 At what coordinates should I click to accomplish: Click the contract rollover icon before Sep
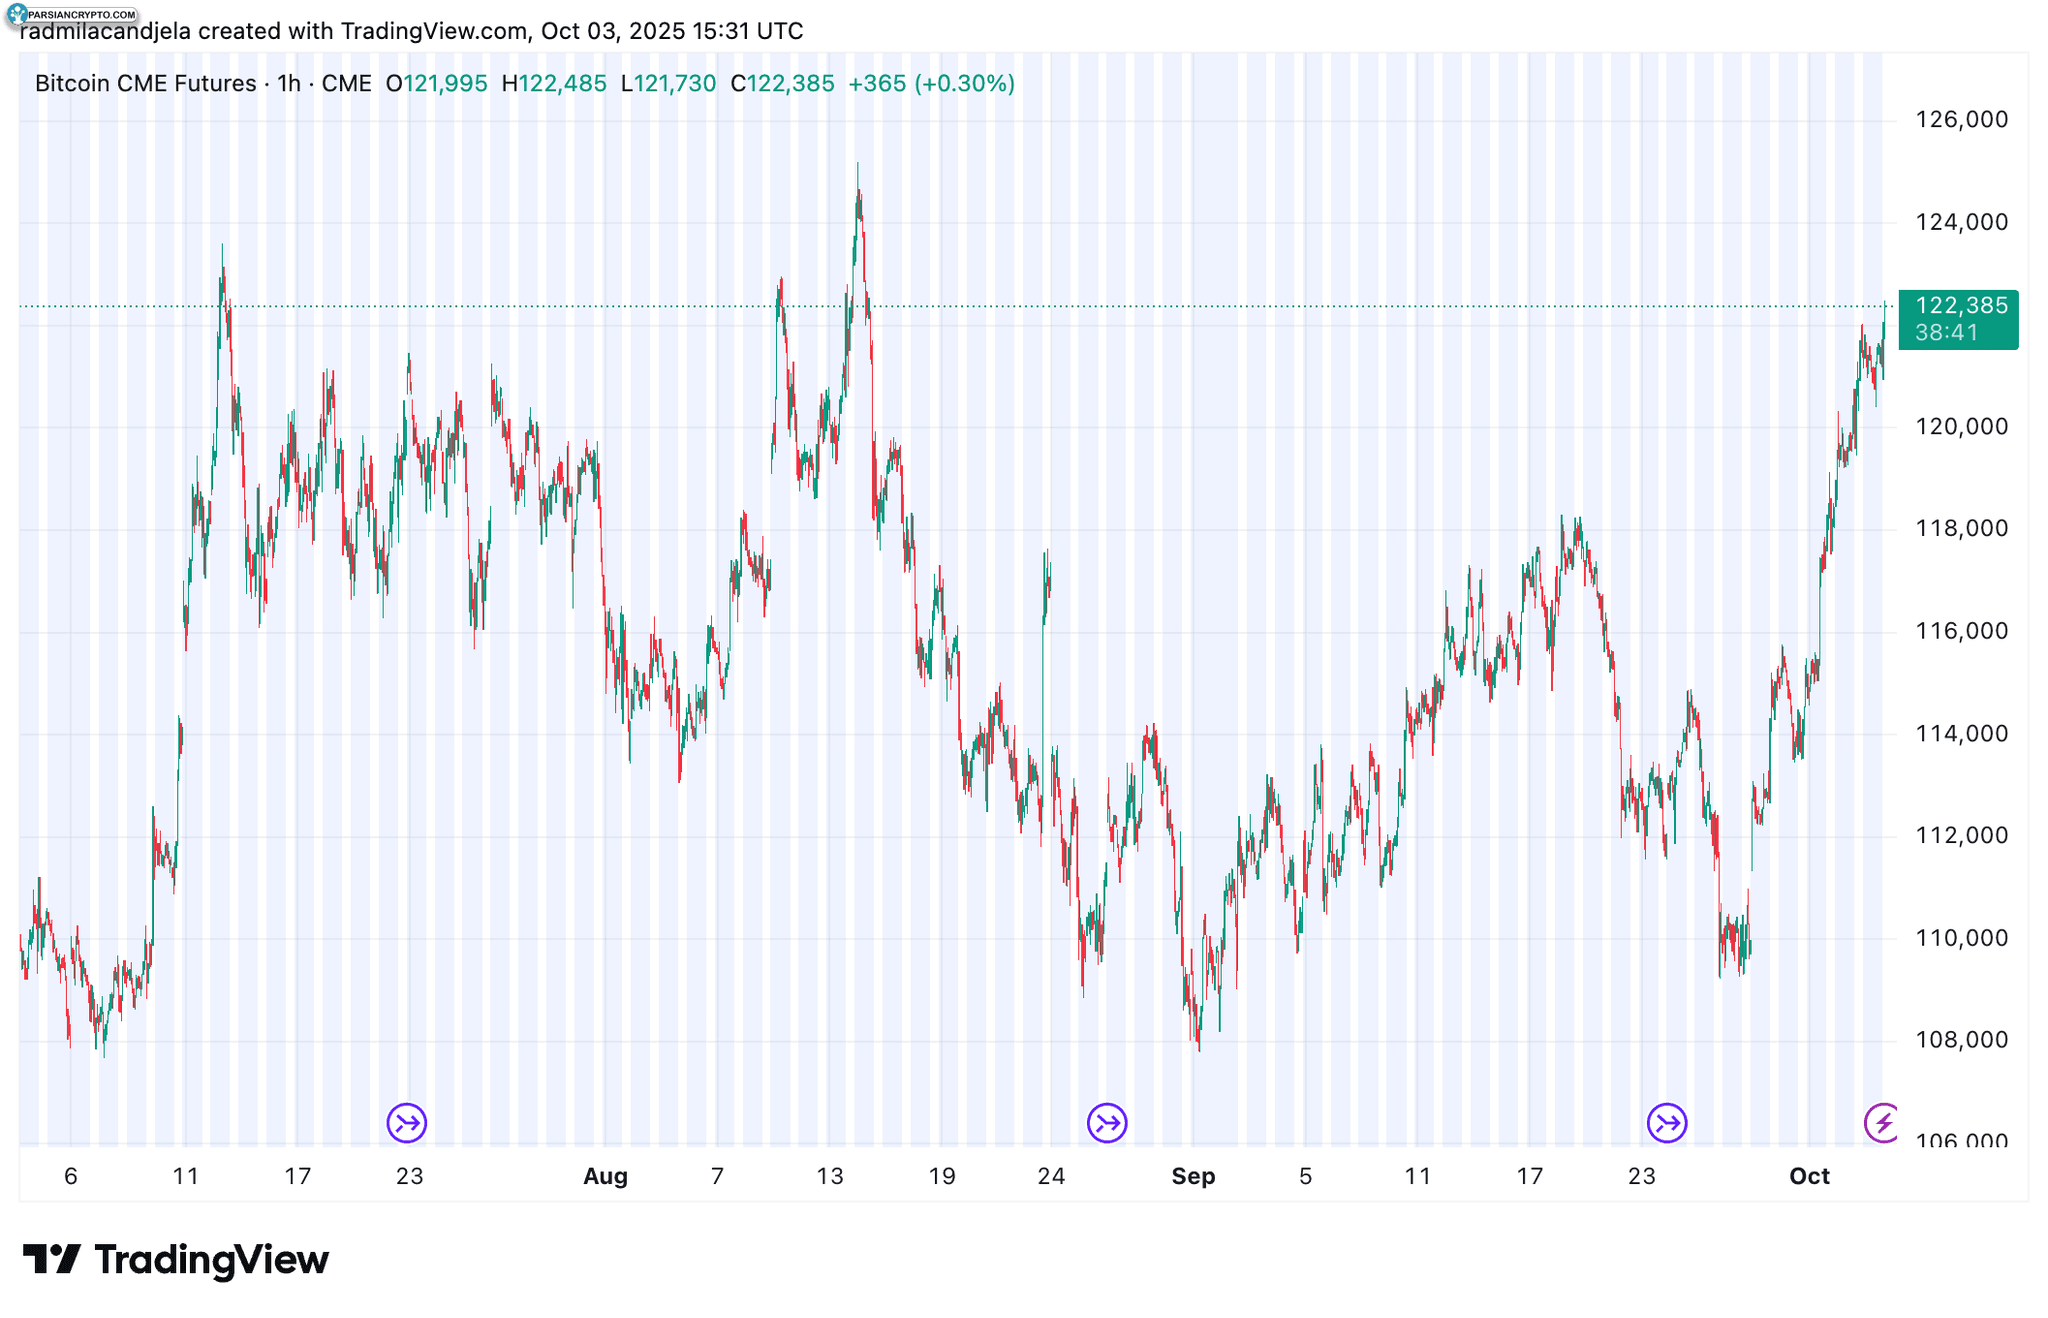pos(1107,1122)
